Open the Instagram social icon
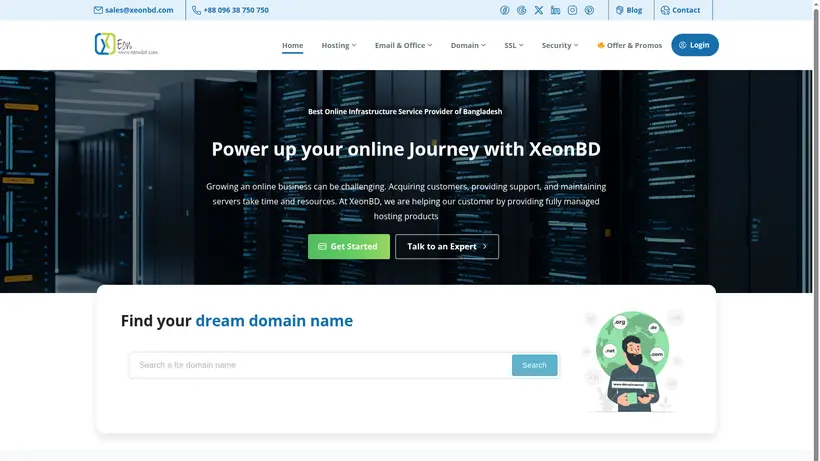This screenshot has width=820, height=461. click(573, 10)
